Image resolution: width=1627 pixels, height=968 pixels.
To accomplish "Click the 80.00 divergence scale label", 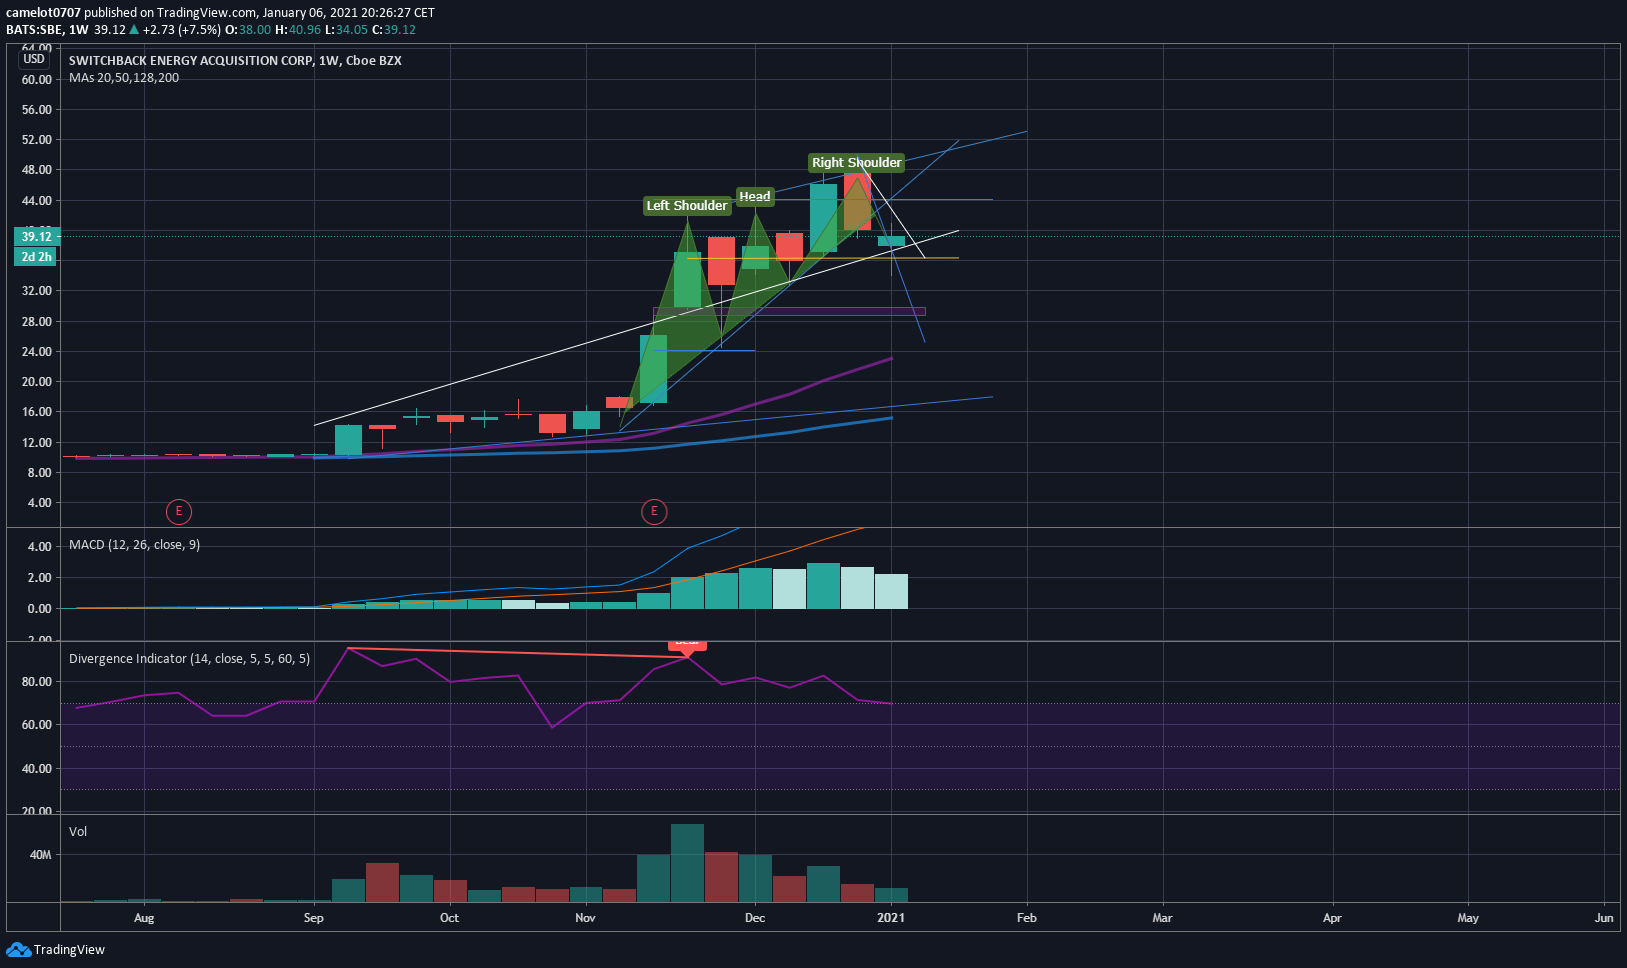I will [x=37, y=682].
